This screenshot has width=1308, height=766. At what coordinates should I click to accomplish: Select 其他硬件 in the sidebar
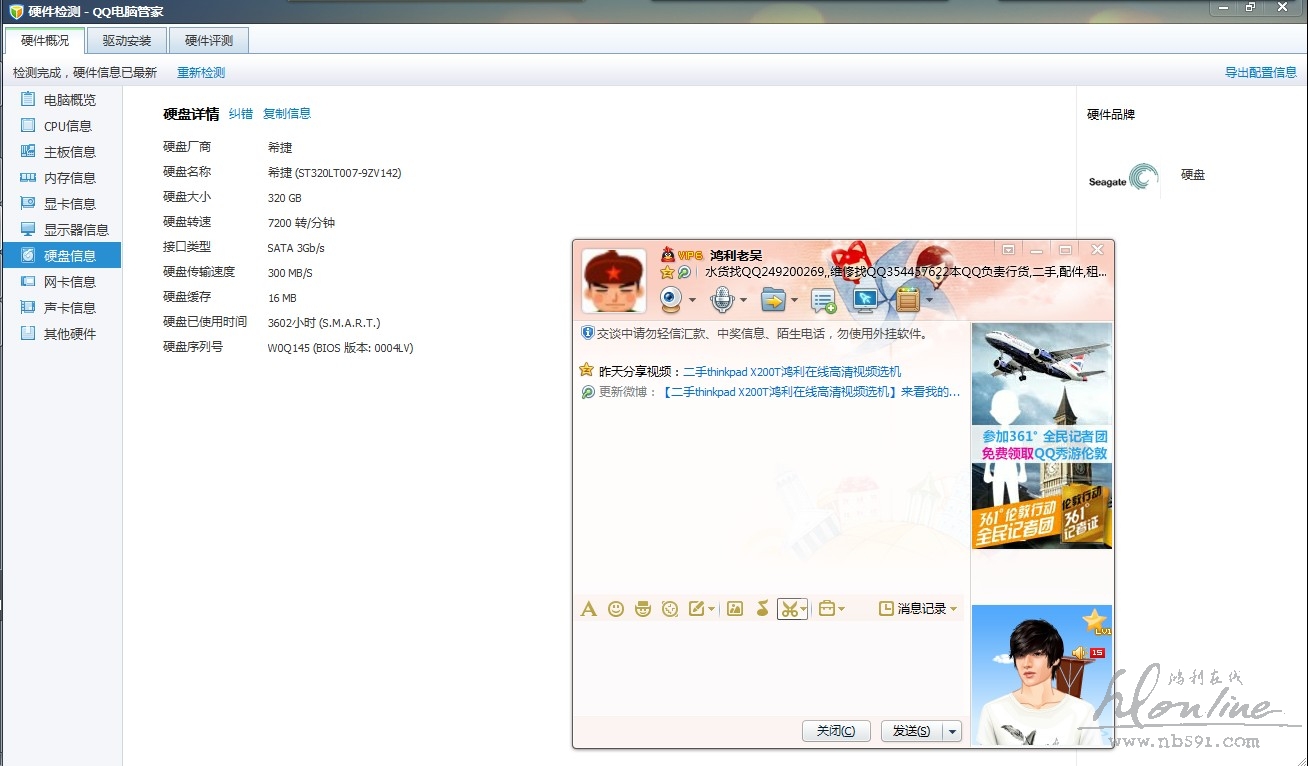coord(61,334)
